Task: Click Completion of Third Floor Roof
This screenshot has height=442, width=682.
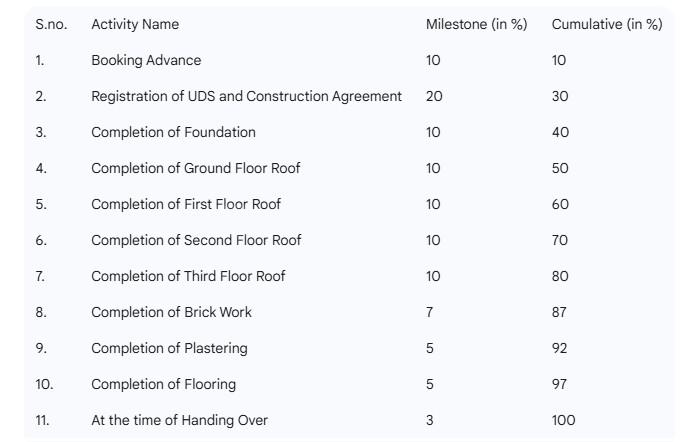Action: tap(188, 276)
